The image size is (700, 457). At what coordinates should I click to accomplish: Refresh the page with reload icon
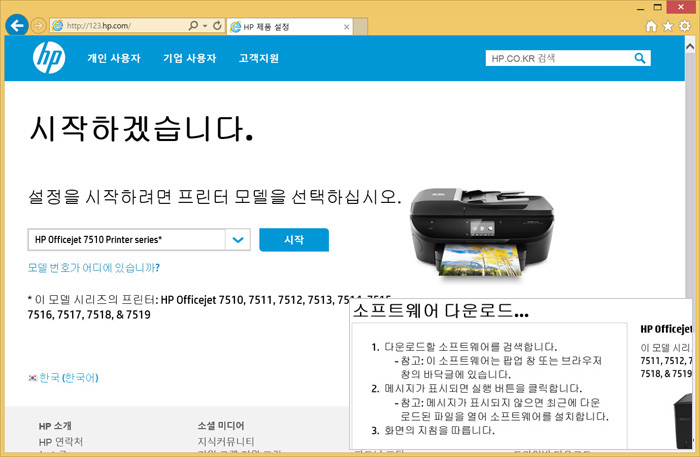click(217, 25)
